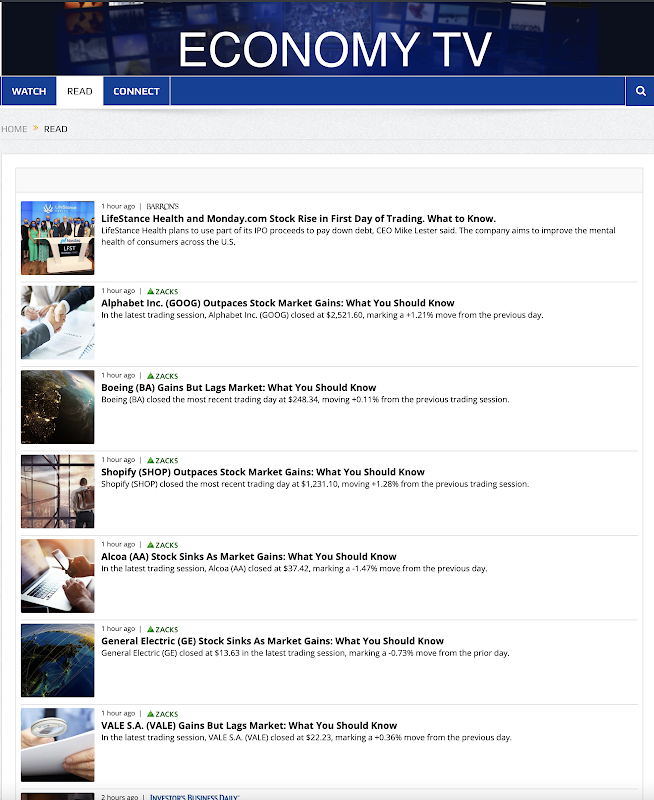Go to HOME breadcrumb link
The width and height of the screenshot is (654, 800).
pos(14,129)
